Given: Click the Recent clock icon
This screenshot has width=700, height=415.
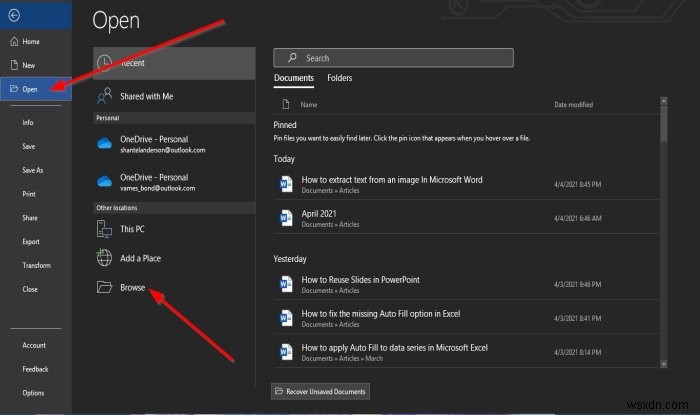Looking at the screenshot, I should click(104, 62).
